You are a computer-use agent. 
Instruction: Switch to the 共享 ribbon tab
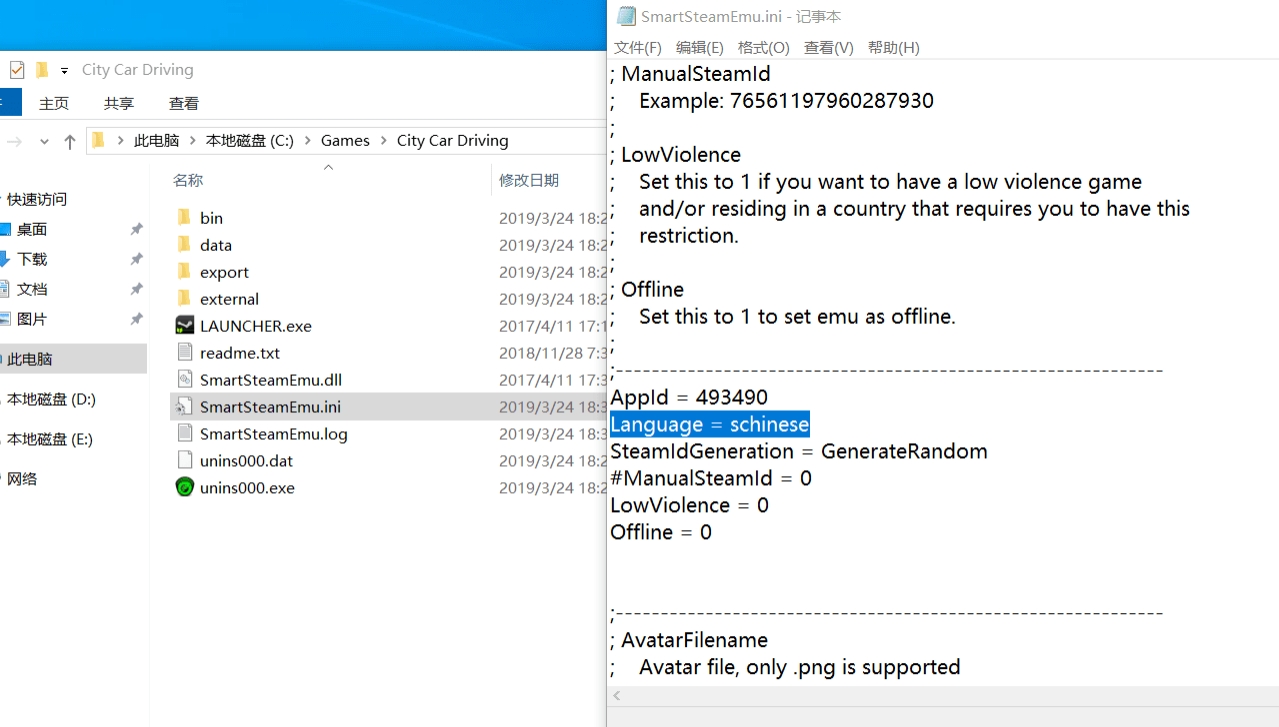tap(119, 103)
